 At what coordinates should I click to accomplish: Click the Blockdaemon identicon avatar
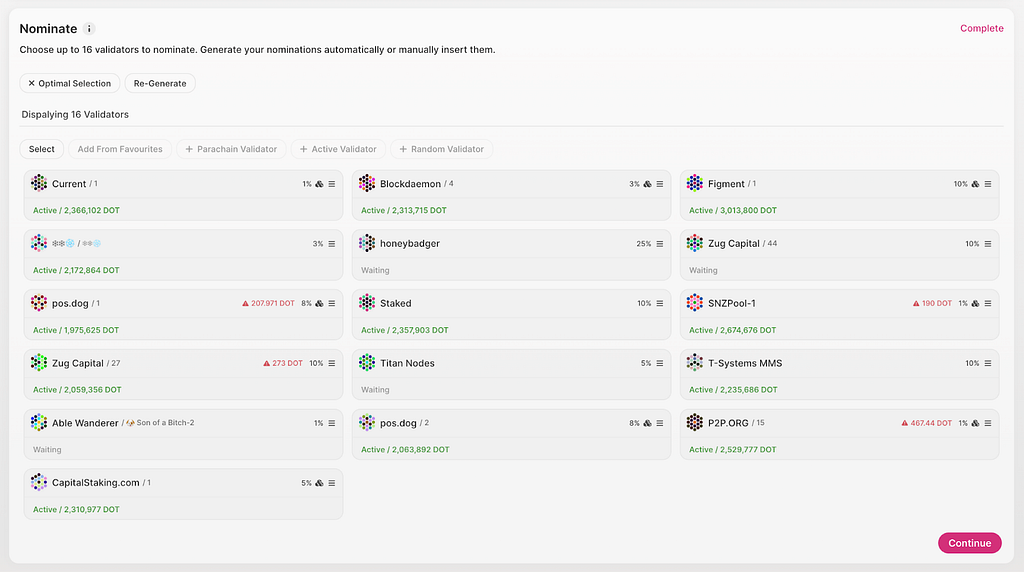click(x=367, y=183)
